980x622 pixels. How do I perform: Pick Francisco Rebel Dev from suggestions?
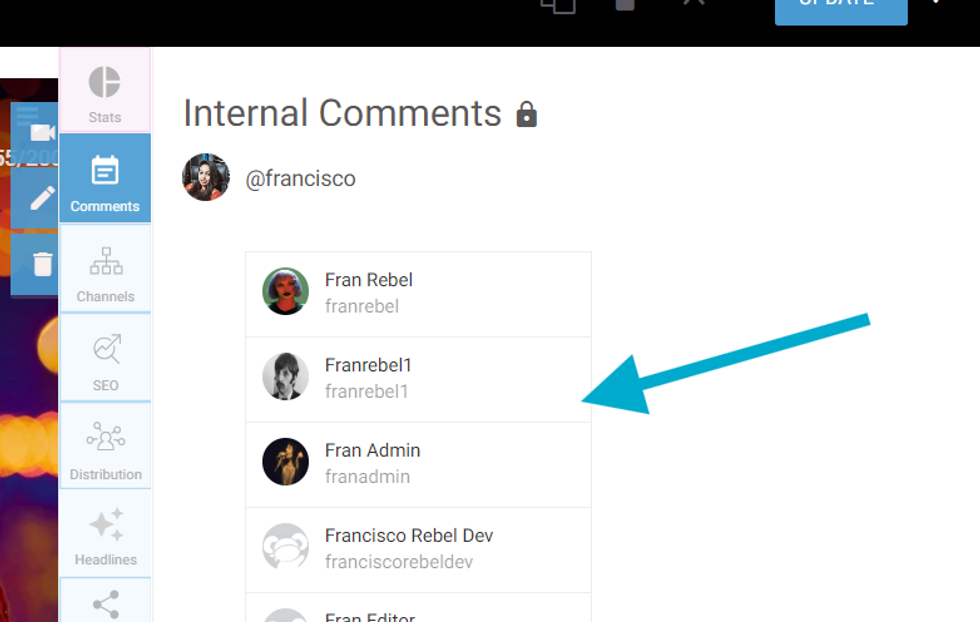pyautogui.click(x=418, y=549)
